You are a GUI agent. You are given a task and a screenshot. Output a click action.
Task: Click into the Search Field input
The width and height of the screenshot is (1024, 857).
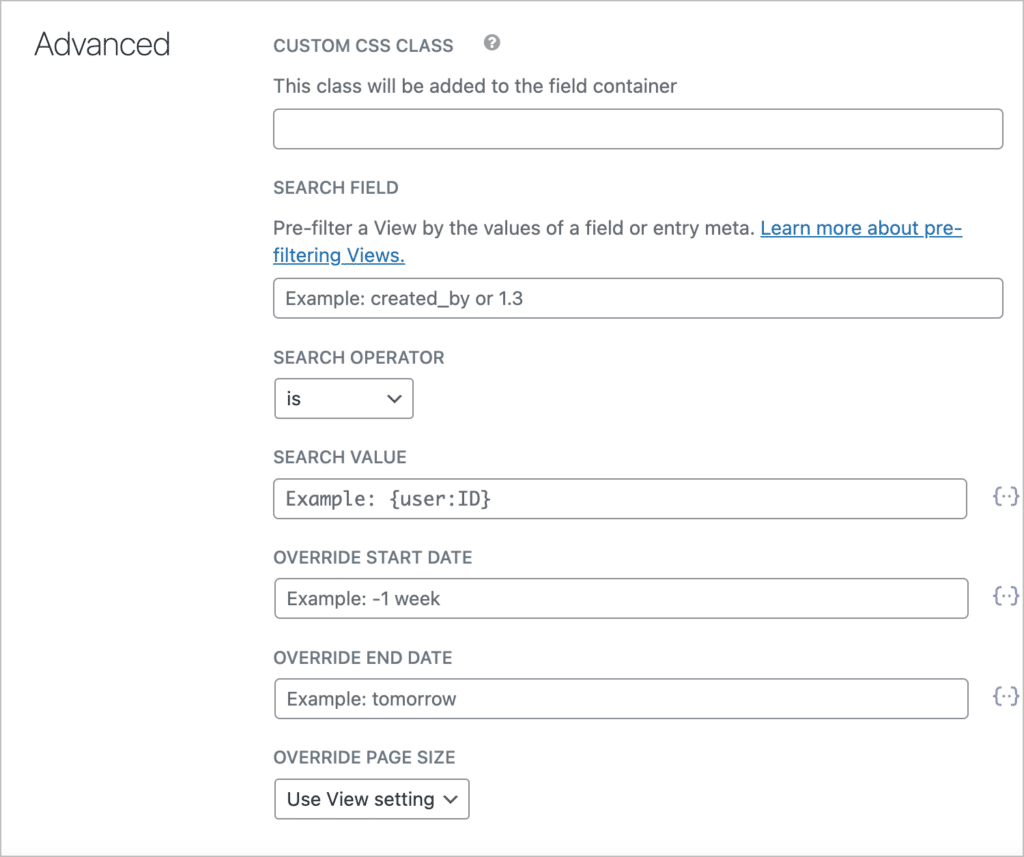638,299
